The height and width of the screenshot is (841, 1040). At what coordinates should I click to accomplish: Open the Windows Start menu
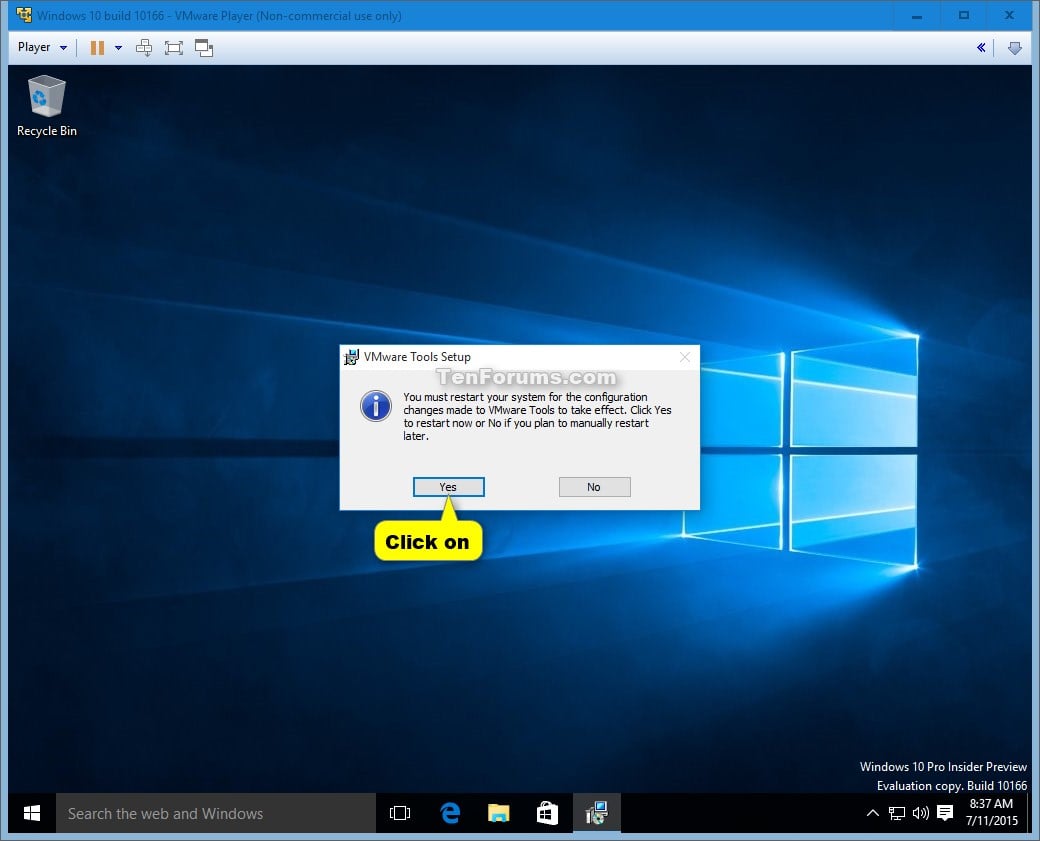coord(31,812)
